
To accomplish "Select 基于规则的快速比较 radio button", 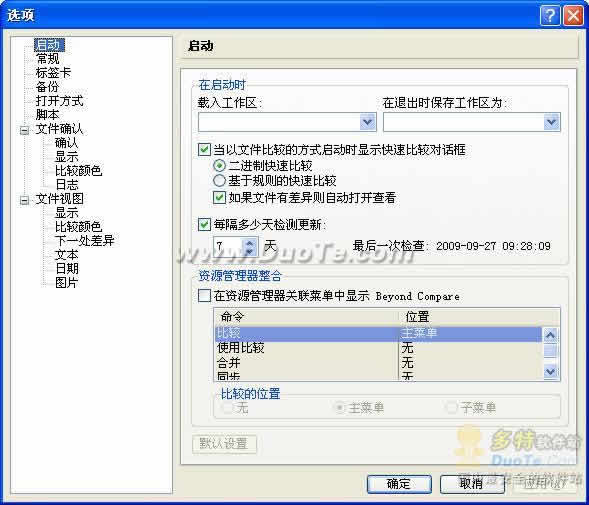I will point(219,181).
